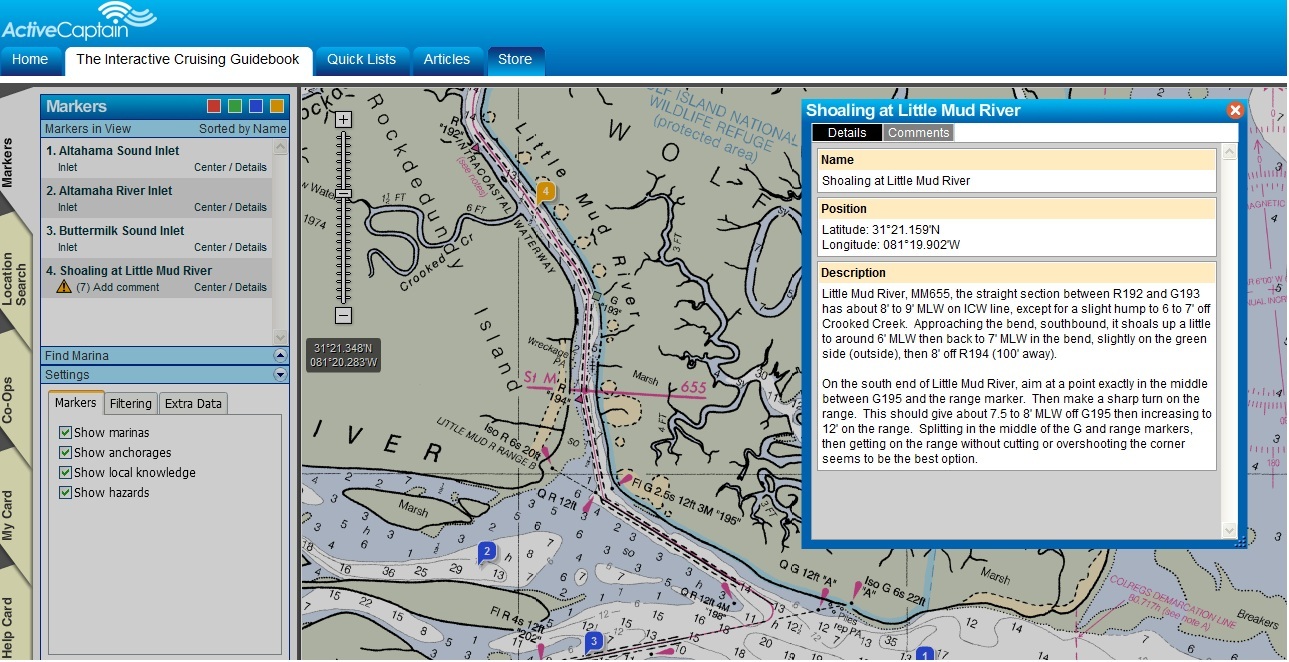Click the map zoom in plus button
Screen dimensions: 1289x662
343,120
